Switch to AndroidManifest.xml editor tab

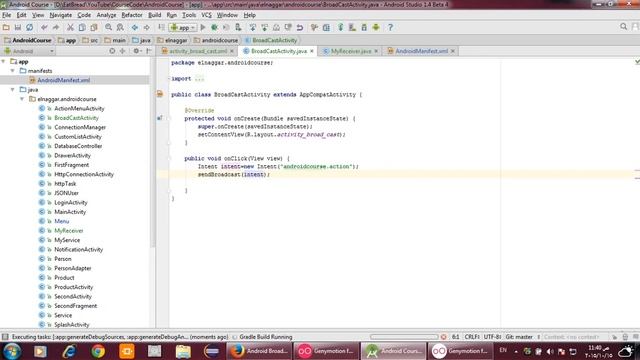click(x=421, y=51)
